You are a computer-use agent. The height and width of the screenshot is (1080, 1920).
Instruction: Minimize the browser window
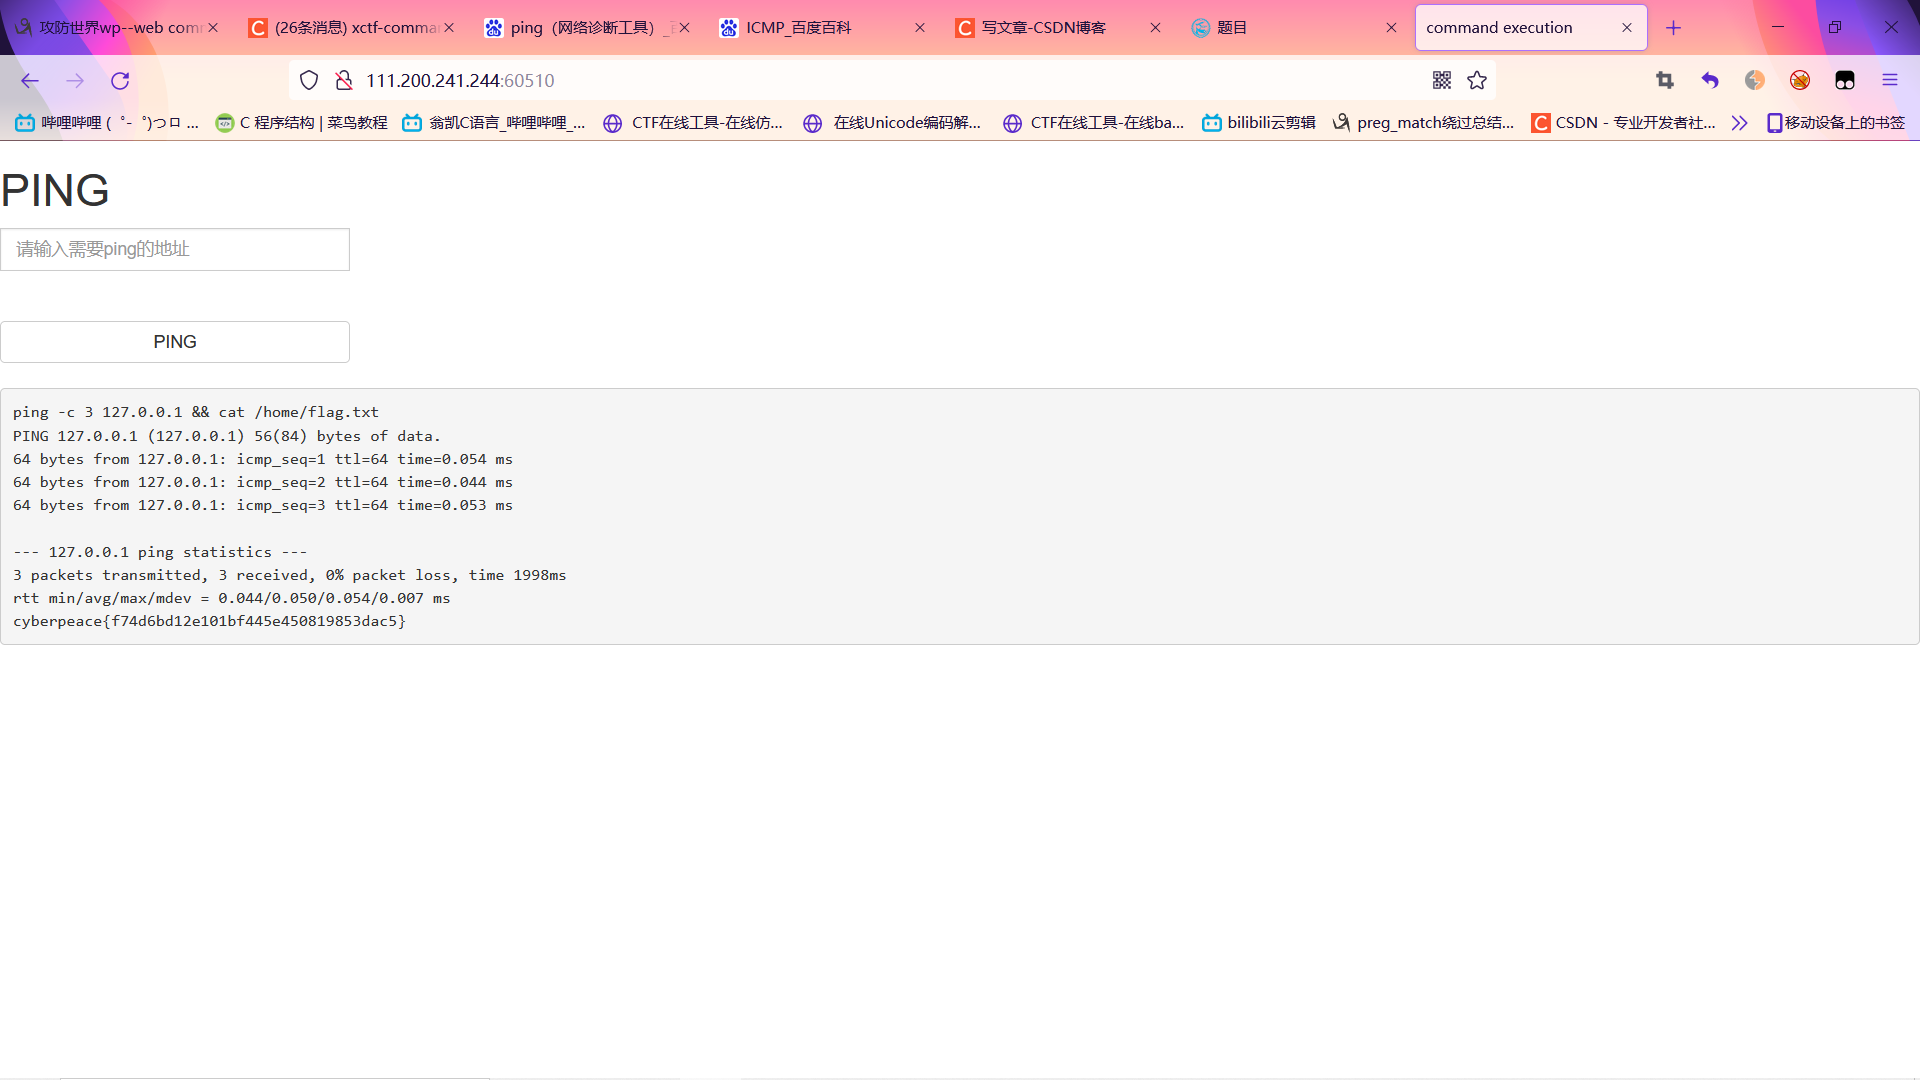tap(1778, 28)
